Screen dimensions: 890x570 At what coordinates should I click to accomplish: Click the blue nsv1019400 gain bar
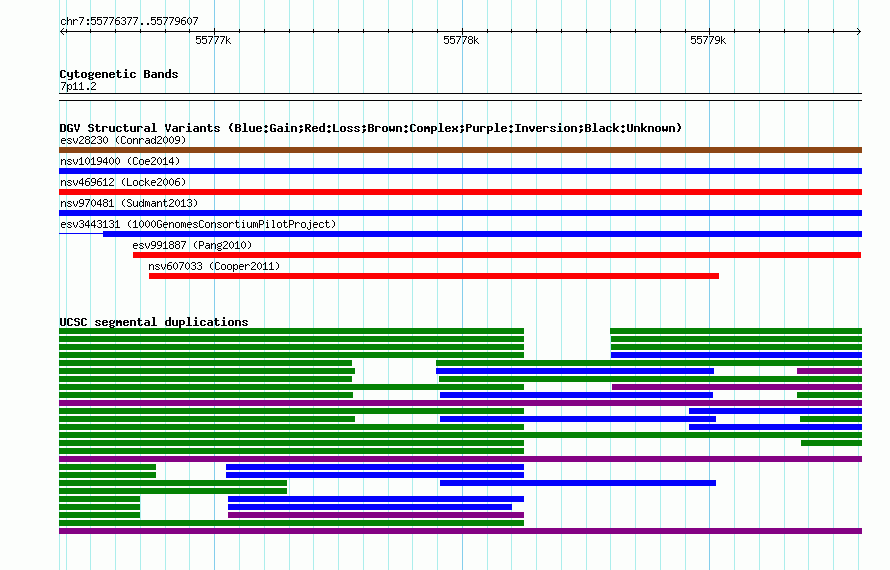pos(460,171)
